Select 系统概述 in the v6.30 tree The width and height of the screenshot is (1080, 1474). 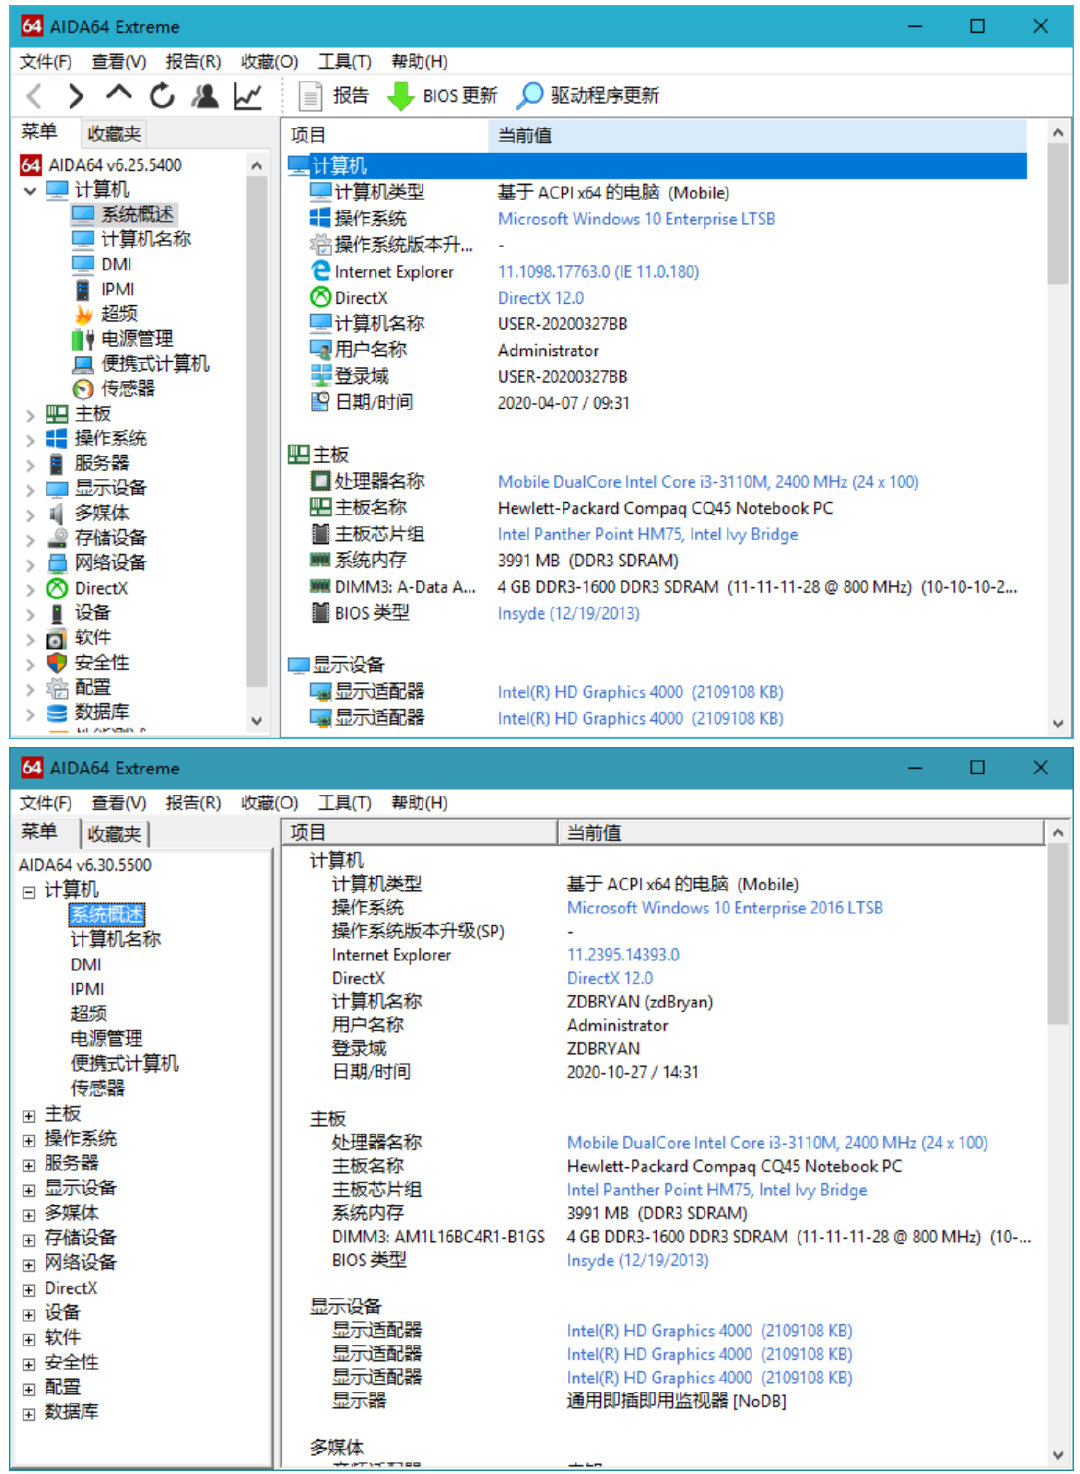click(107, 915)
